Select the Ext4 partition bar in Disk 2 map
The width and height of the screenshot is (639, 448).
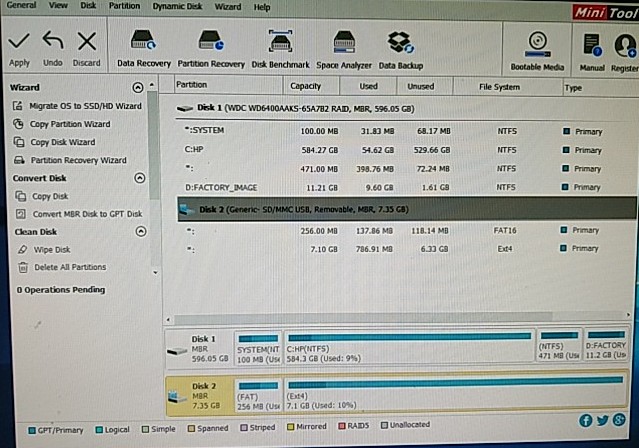[x=454, y=395]
